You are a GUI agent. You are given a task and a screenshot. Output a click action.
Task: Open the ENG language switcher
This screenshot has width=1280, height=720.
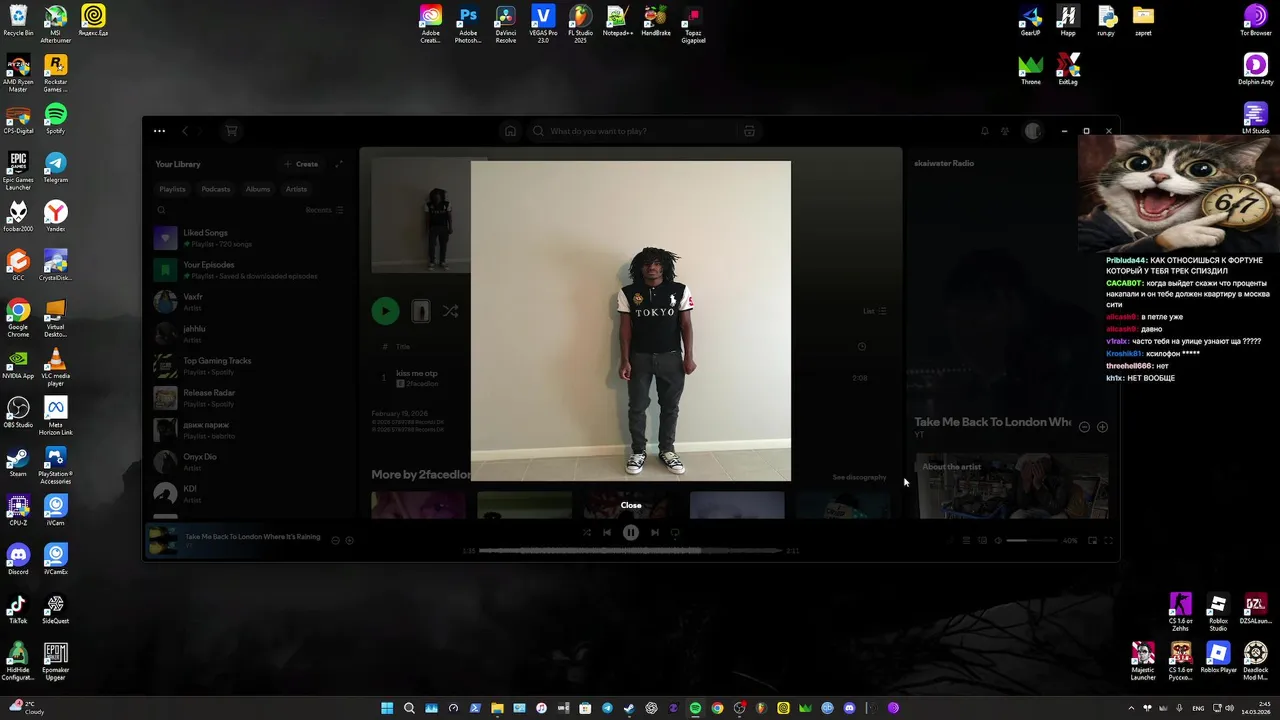tap(1198, 708)
